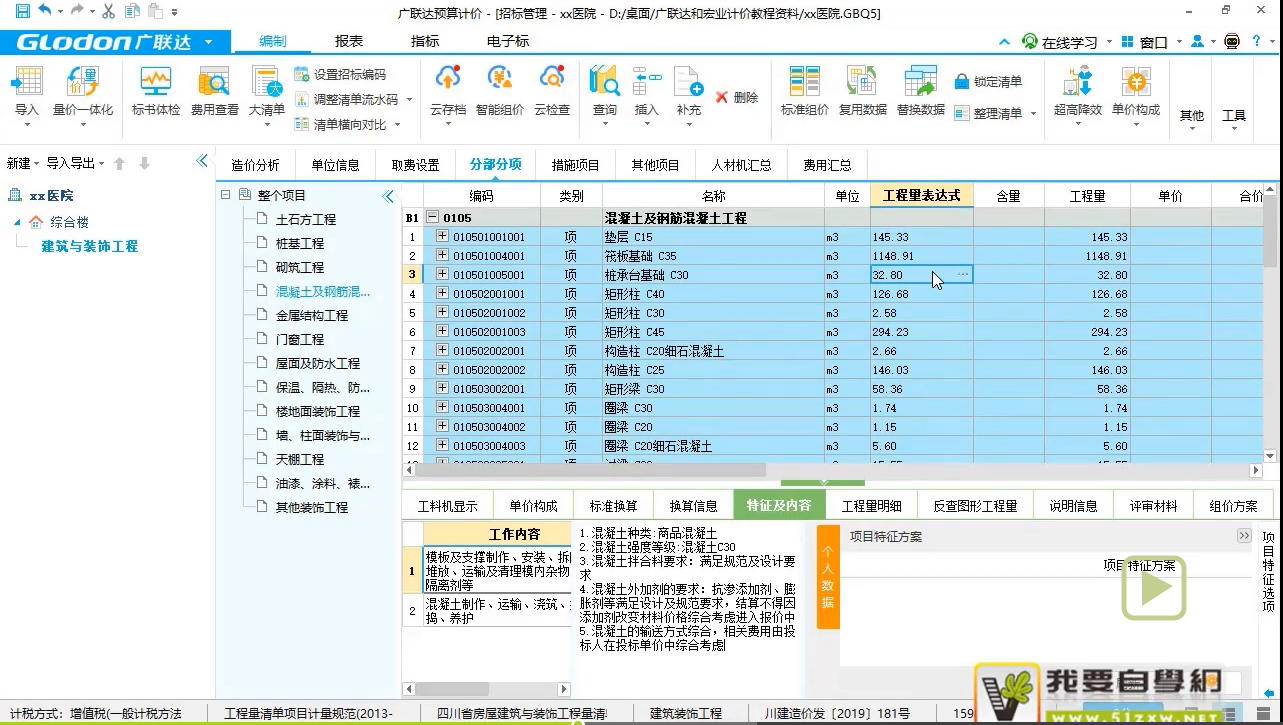Switch to 报表 ribbon tab
Image resolution: width=1283 pixels, height=725 pixels.
[349, 42]
